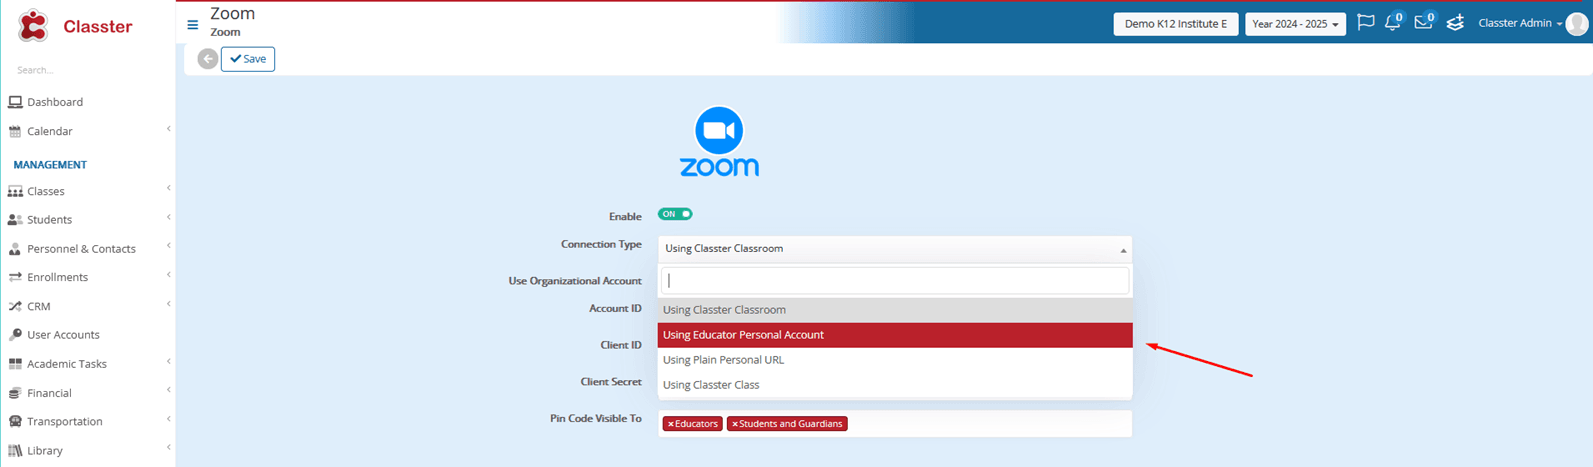Click the Zoom camera logo
The width and height of the screenshot is (1593, 467).
click(x=719, y=141)
